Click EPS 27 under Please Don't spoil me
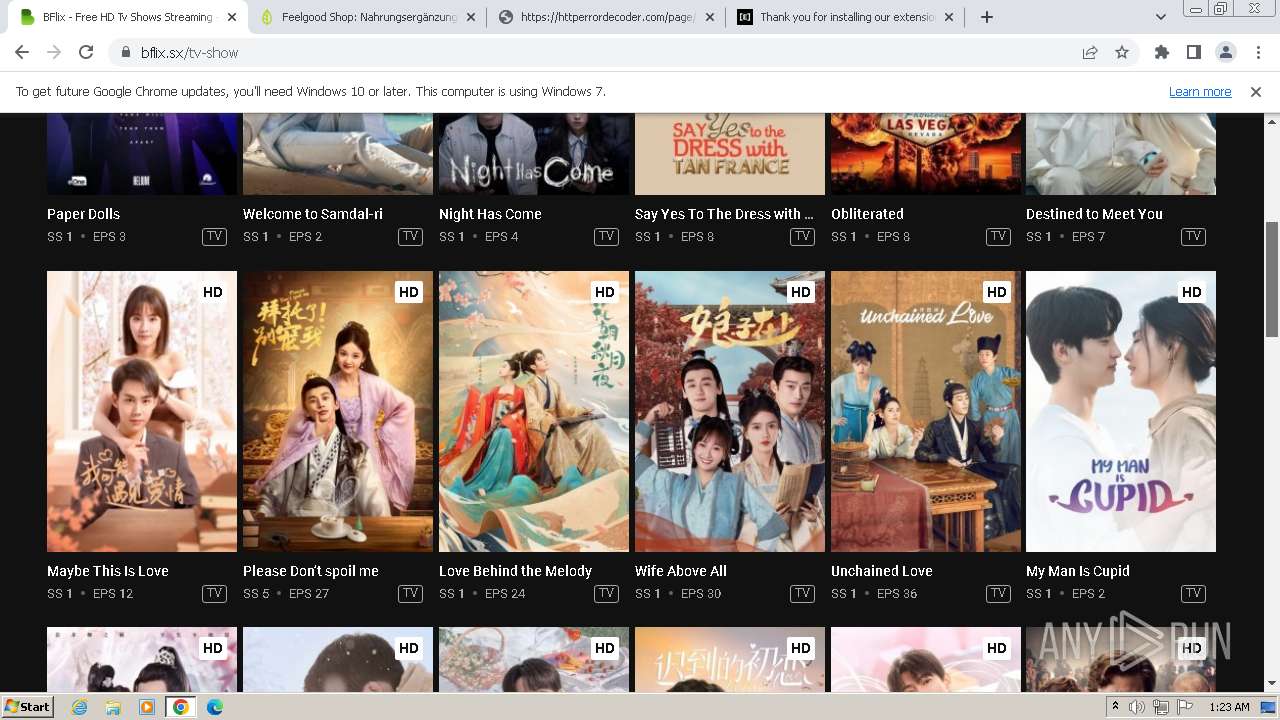 coord(309,594)
